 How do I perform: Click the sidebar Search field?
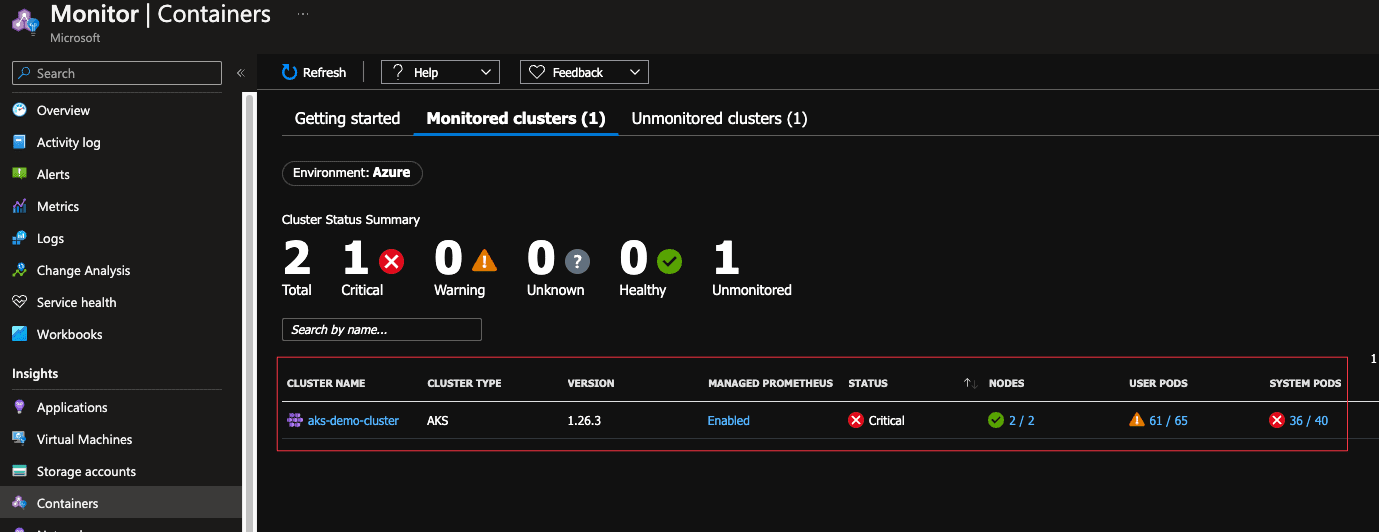pos(117,73)
